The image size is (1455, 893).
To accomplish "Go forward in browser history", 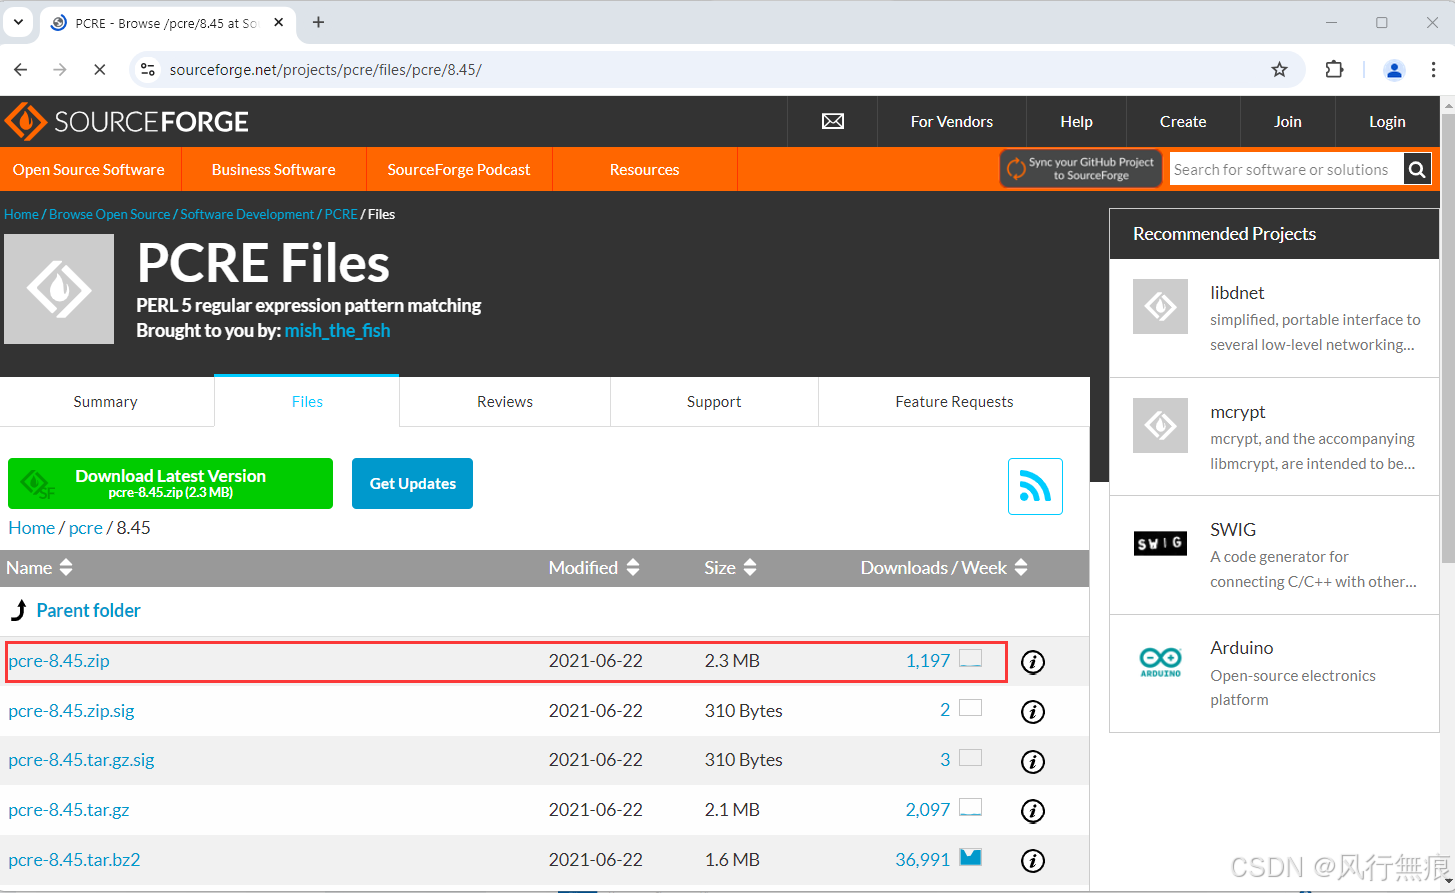I will (60, 69).
